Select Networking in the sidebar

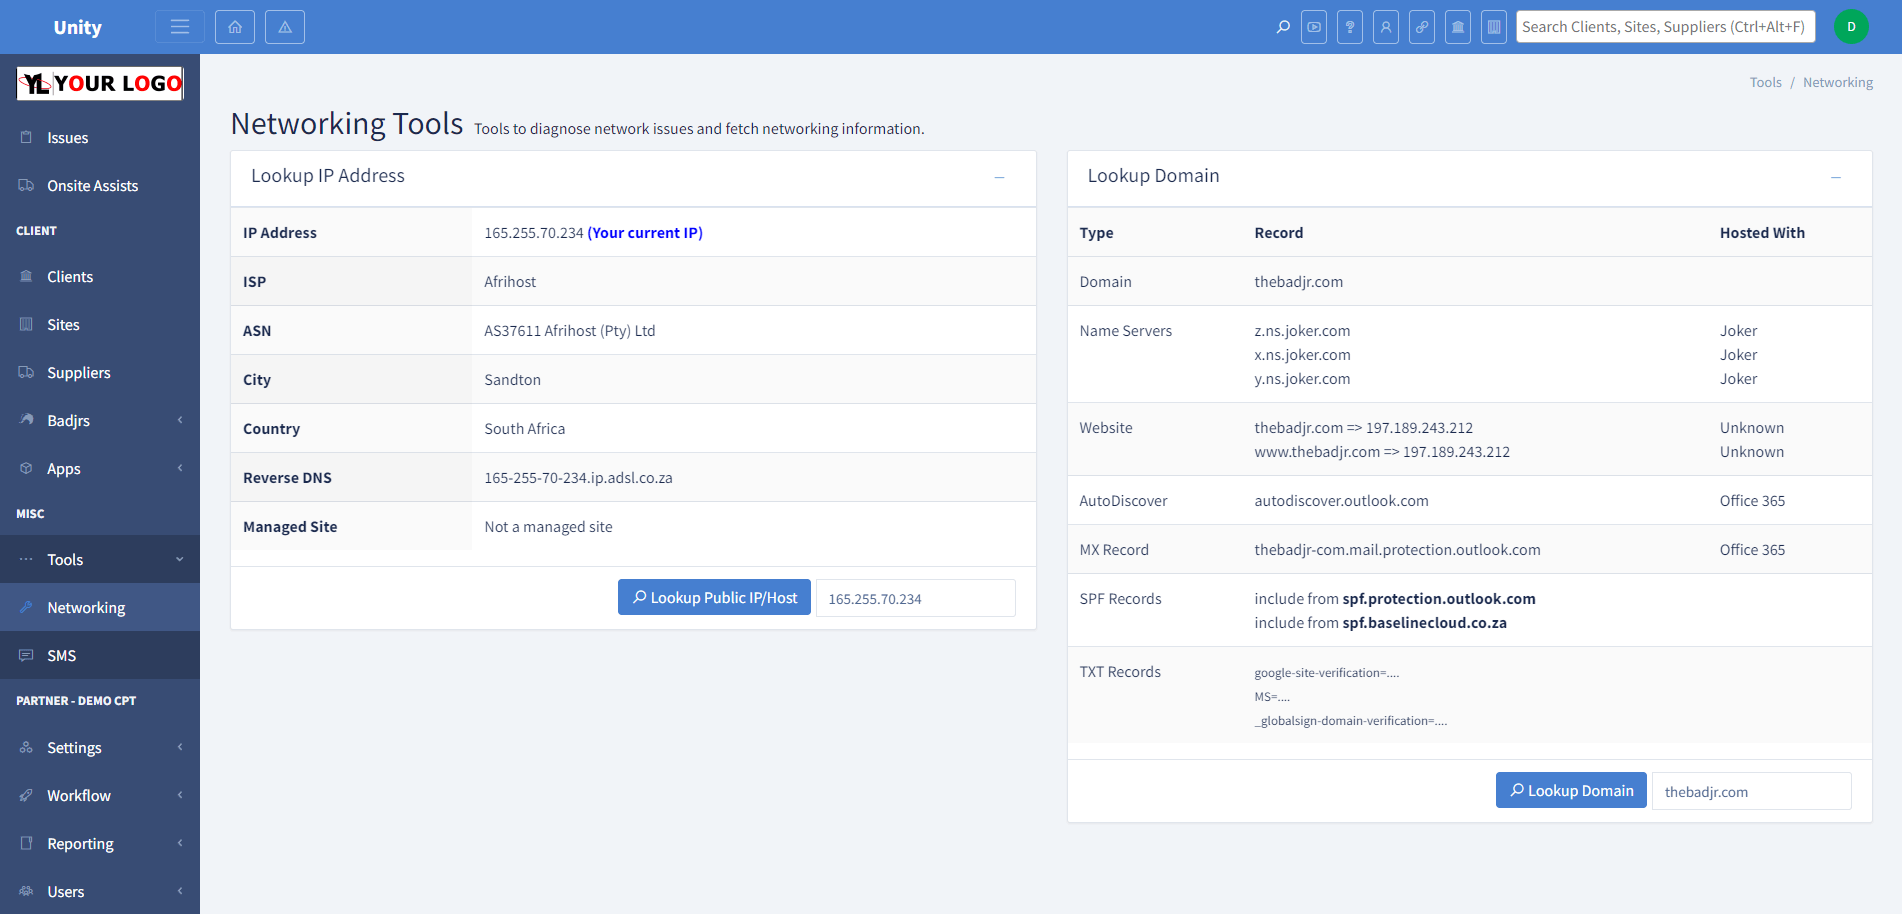(x=100, y=608)
